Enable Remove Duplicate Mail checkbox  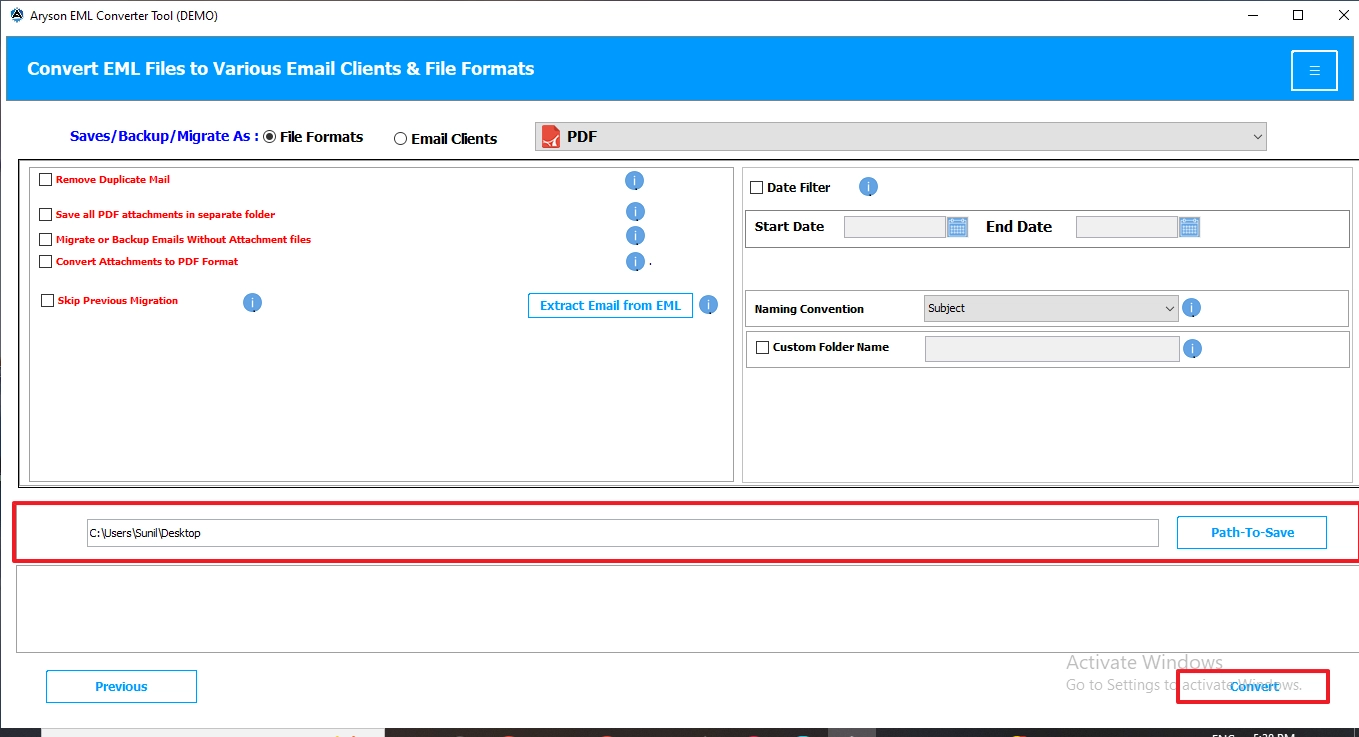(45, 180)
